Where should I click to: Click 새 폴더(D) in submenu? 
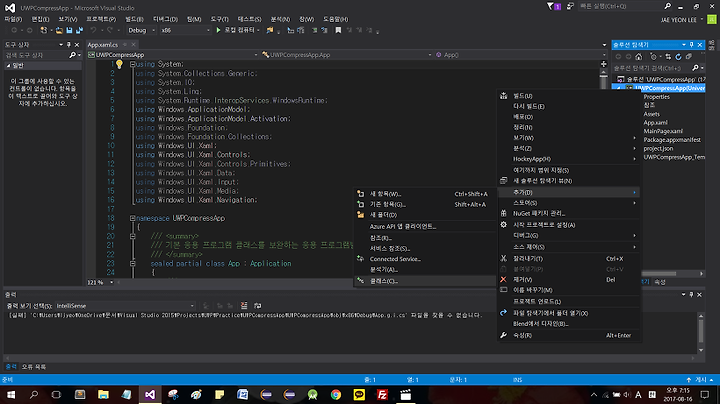point(425,215)
